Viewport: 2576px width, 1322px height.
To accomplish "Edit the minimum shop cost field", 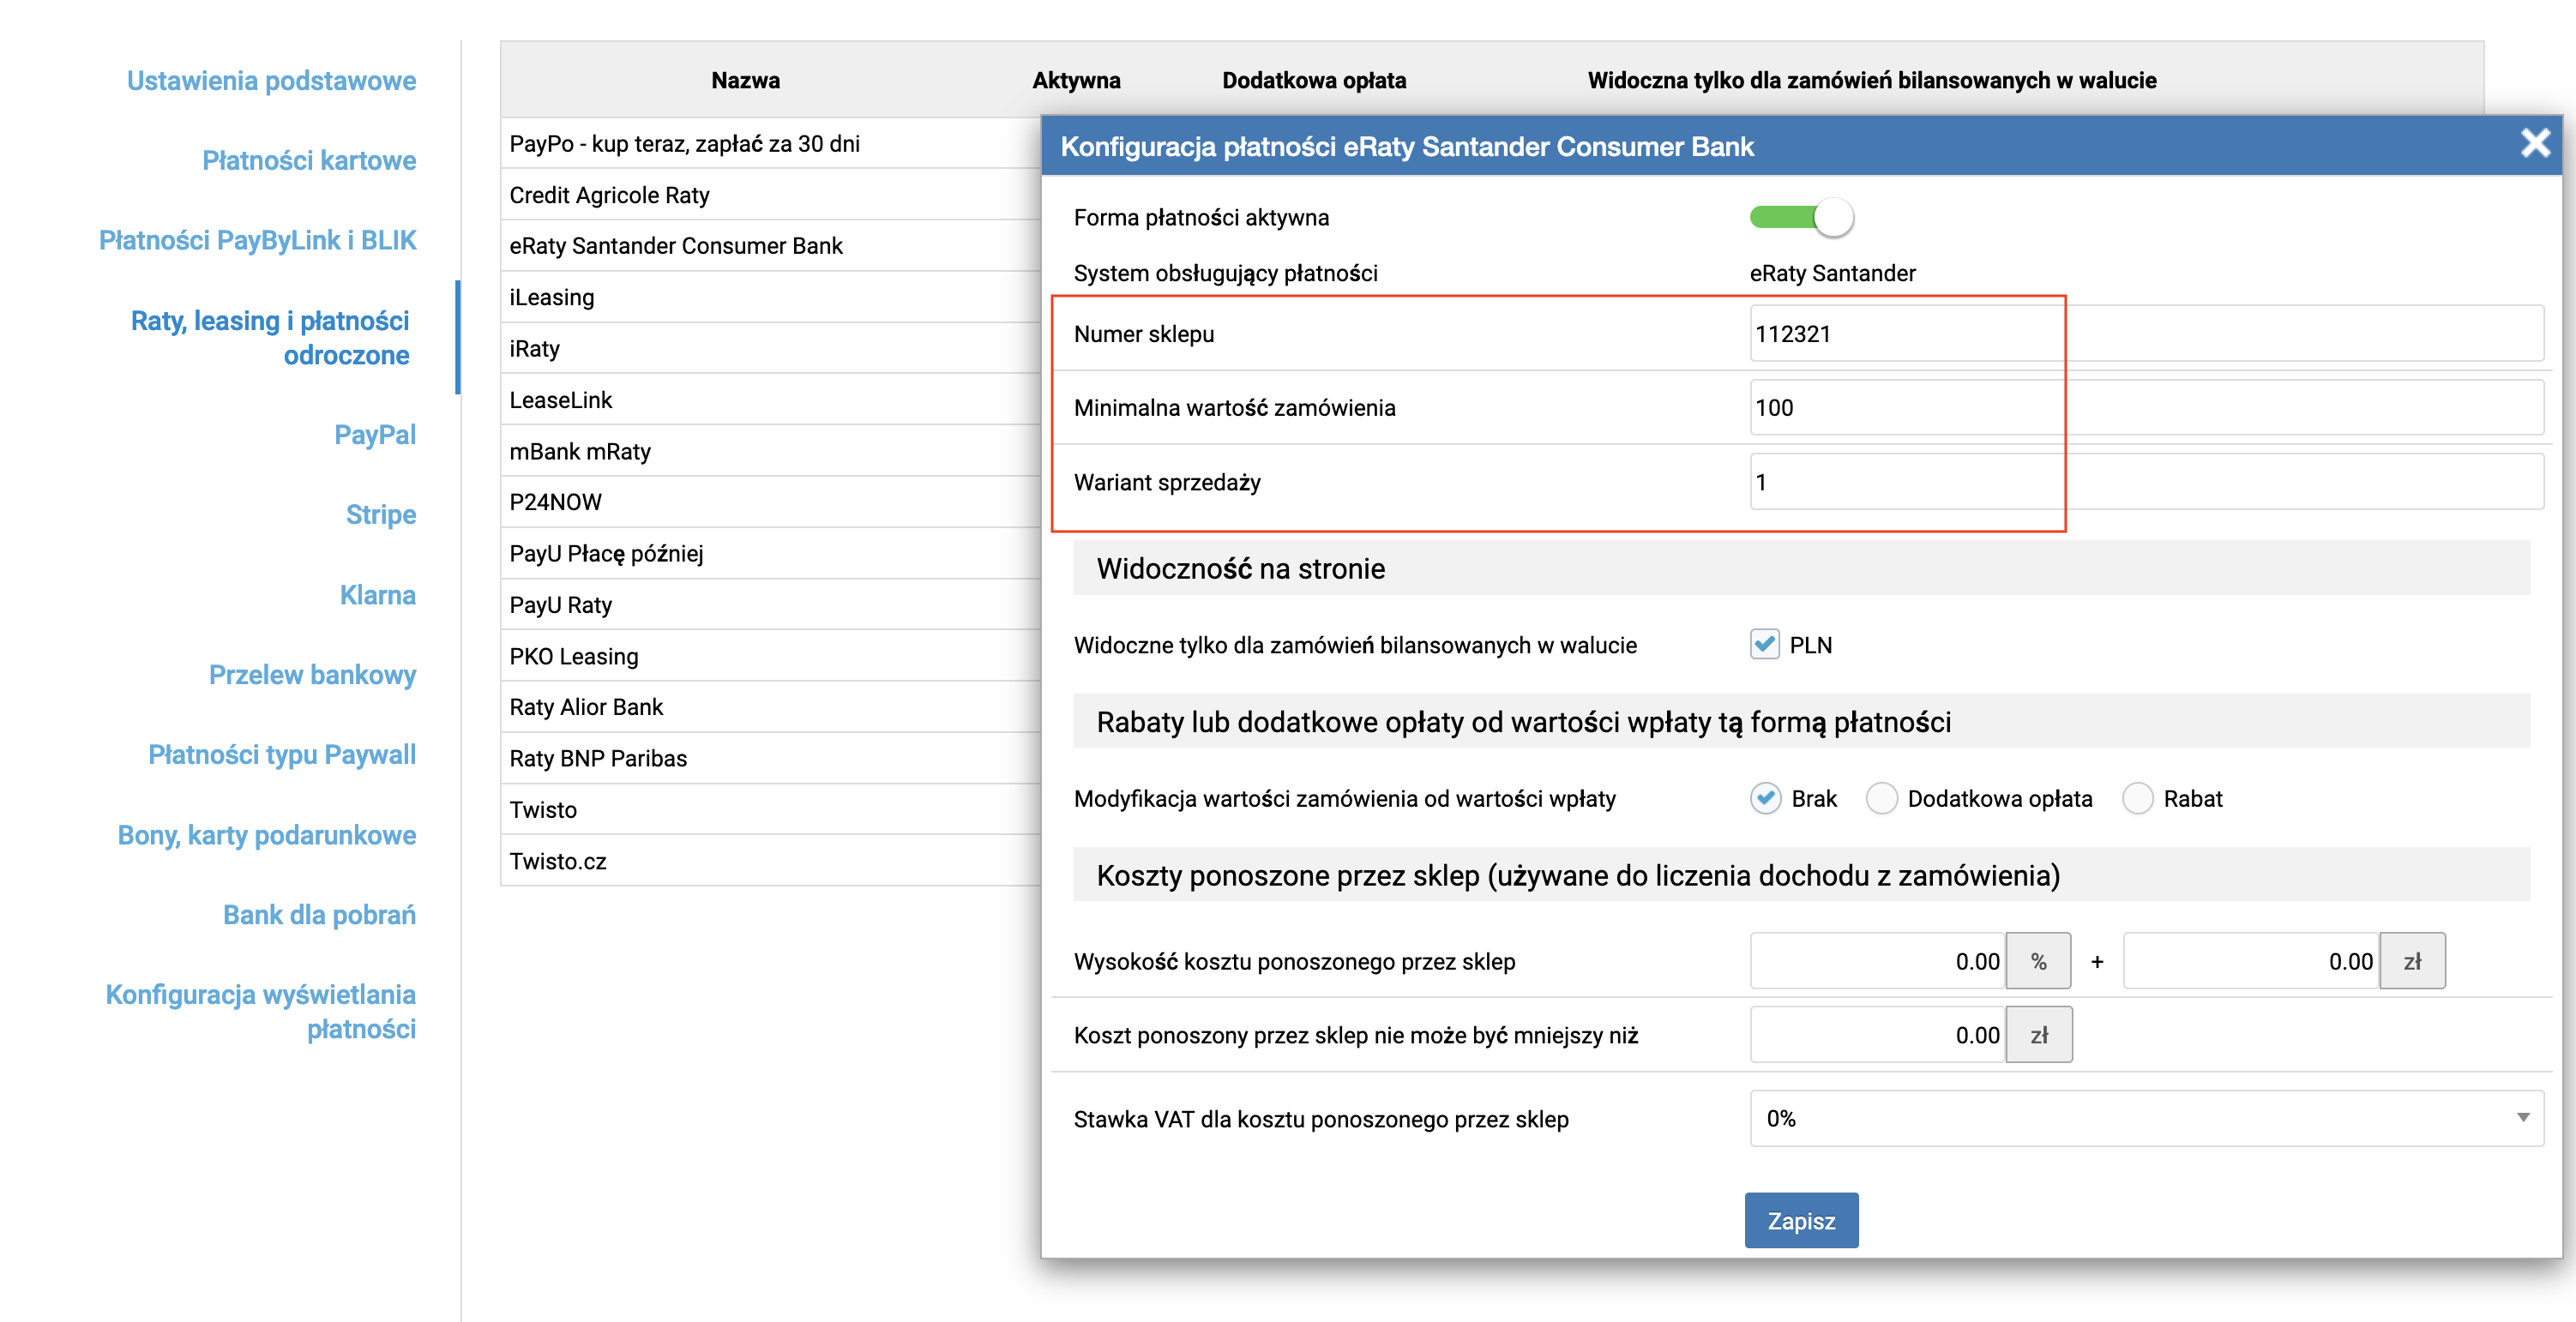I will click(x=1878, y=1035).
